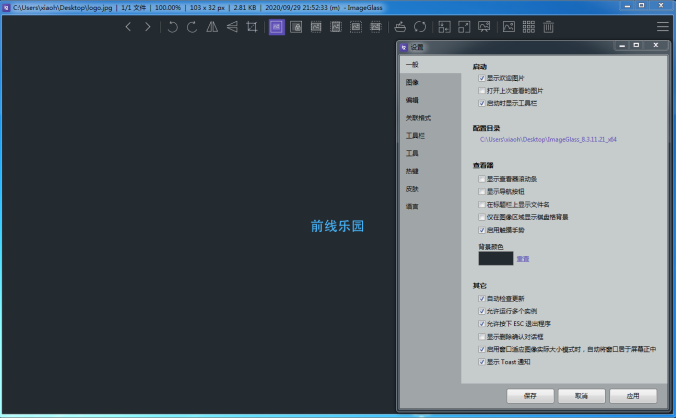676x418 pixels.
Task: Open the 关联格式 settings tab
Action: coord(431,118)
